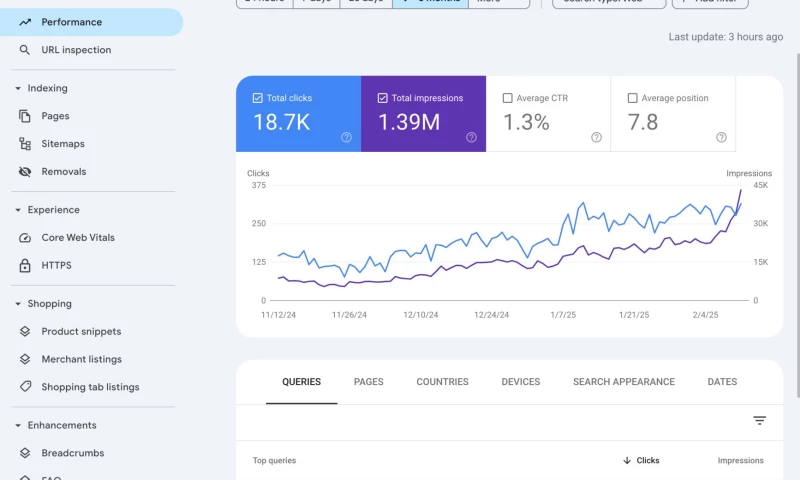Click the Removals crossed-eye icon
The image size is (800, 480).
25,172
